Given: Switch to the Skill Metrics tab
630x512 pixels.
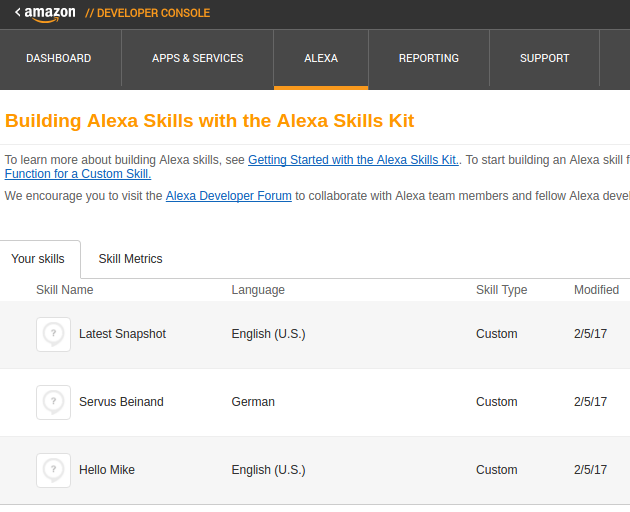Looking at the screenshot, I should tap(131, 259).
